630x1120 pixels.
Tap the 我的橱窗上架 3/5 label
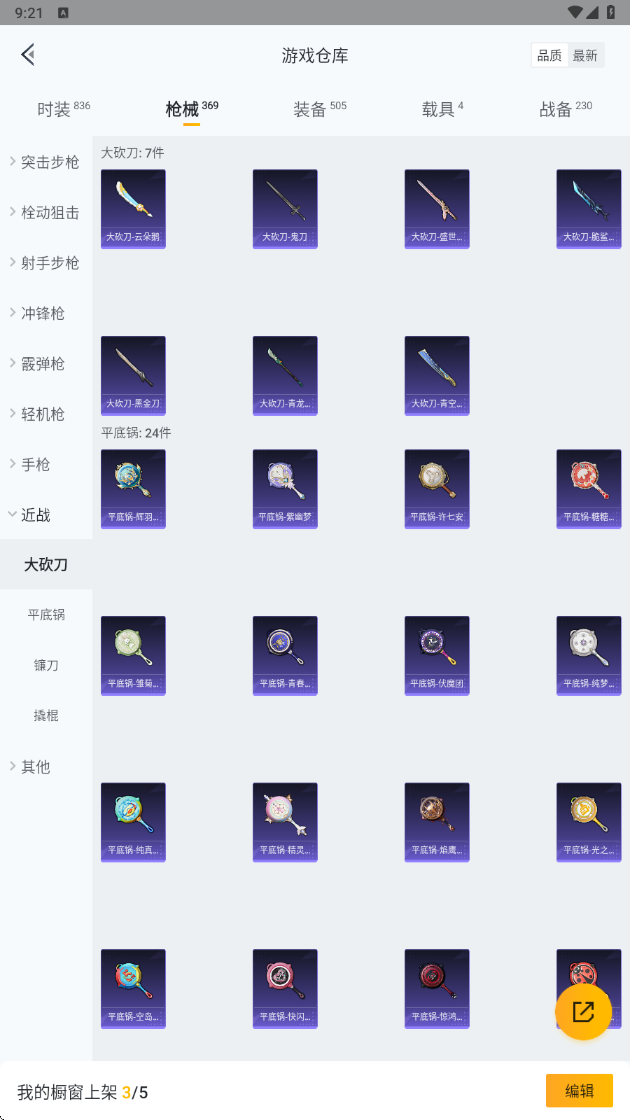(x=83, y=1092)
